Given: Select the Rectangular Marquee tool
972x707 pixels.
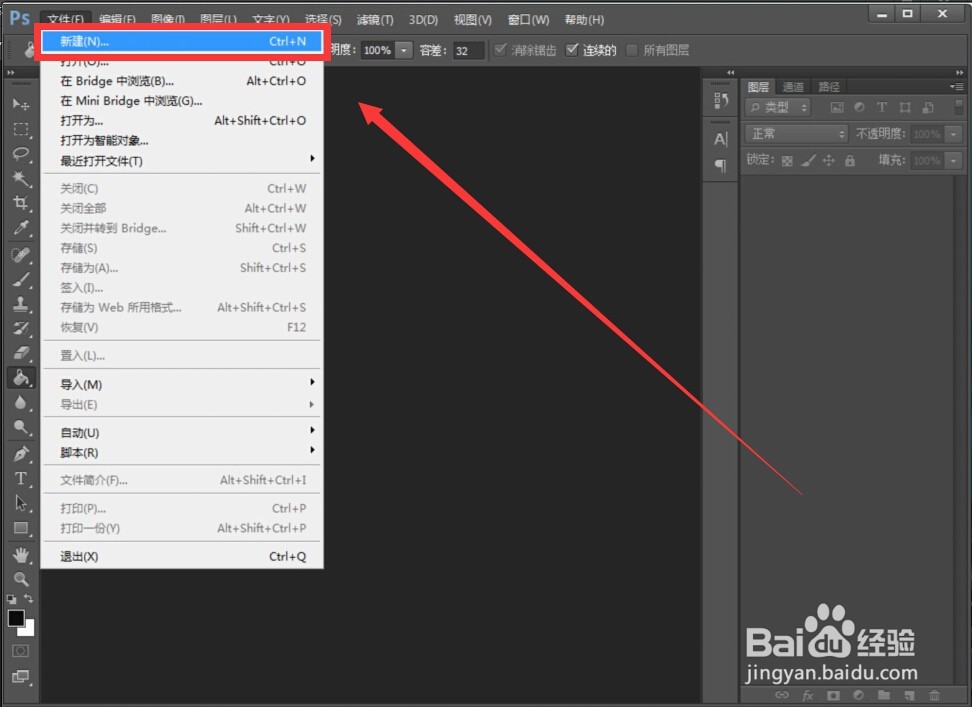Looking at the screenshot, I should (20, 129).
